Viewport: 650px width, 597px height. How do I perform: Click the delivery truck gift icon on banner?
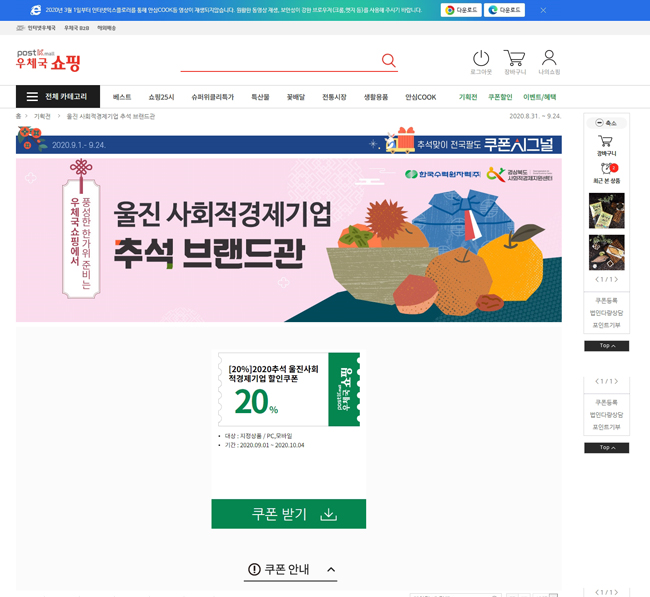(400, 140)
